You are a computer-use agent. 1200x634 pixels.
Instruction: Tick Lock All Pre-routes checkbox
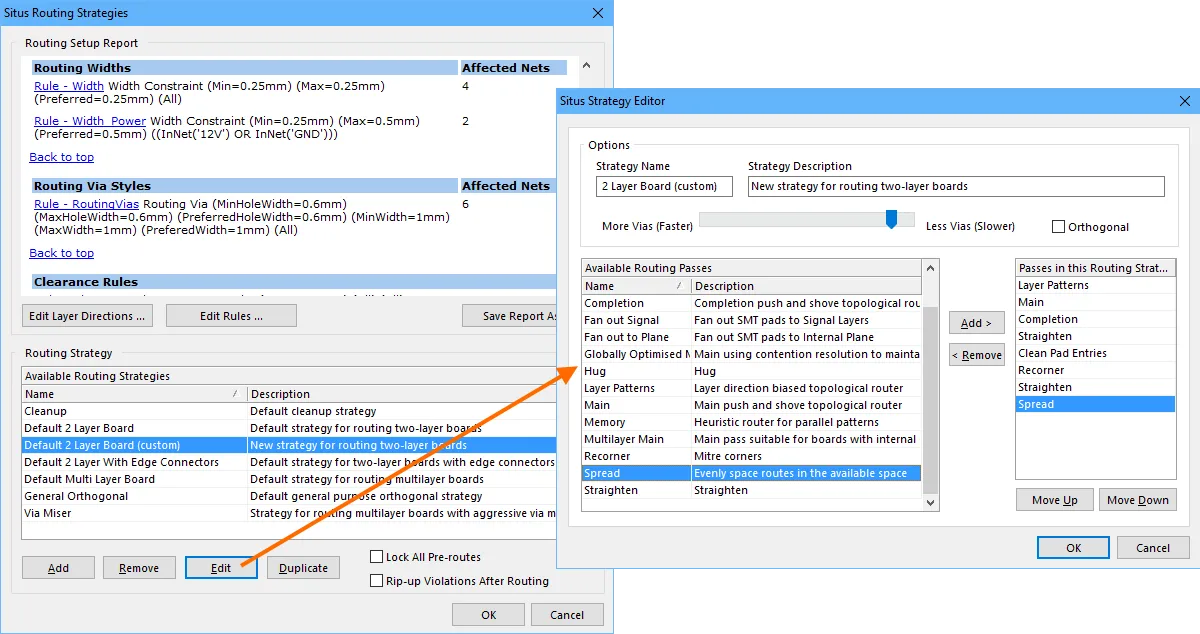377,557
